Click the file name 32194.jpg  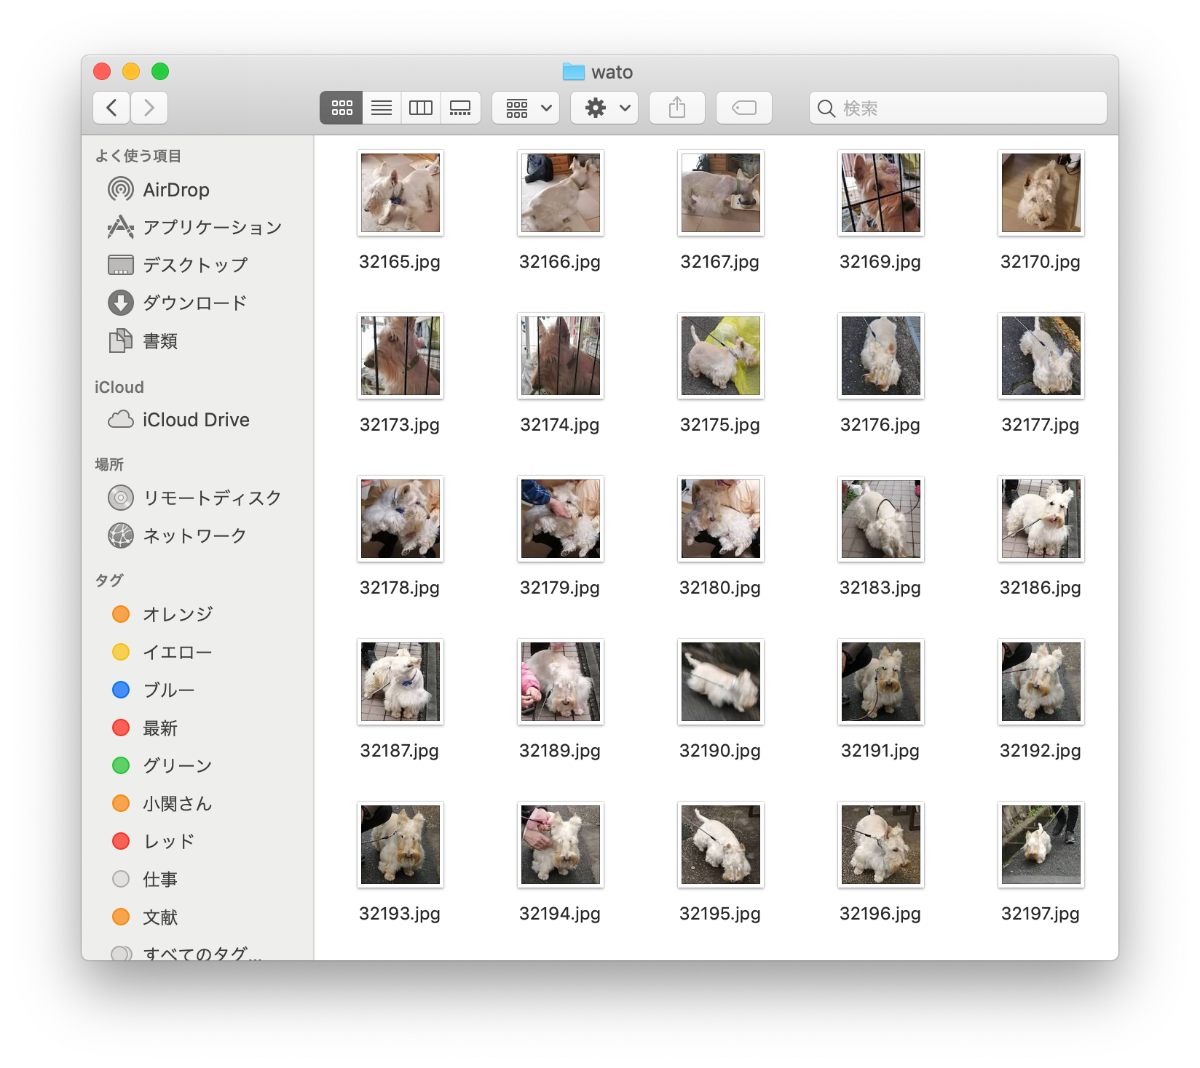(x=560, y=914)
